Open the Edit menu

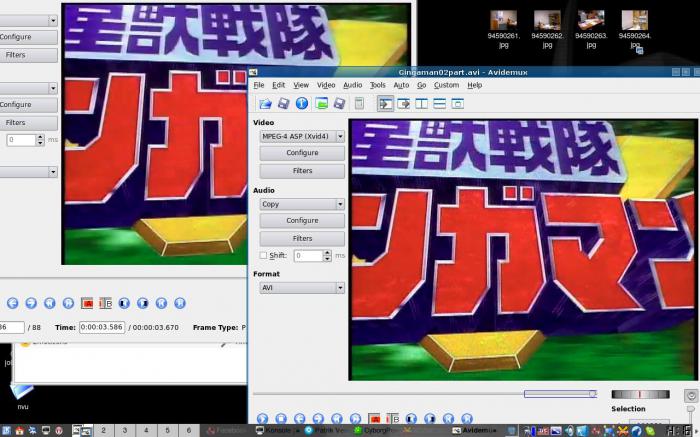(x=279, y=85)
